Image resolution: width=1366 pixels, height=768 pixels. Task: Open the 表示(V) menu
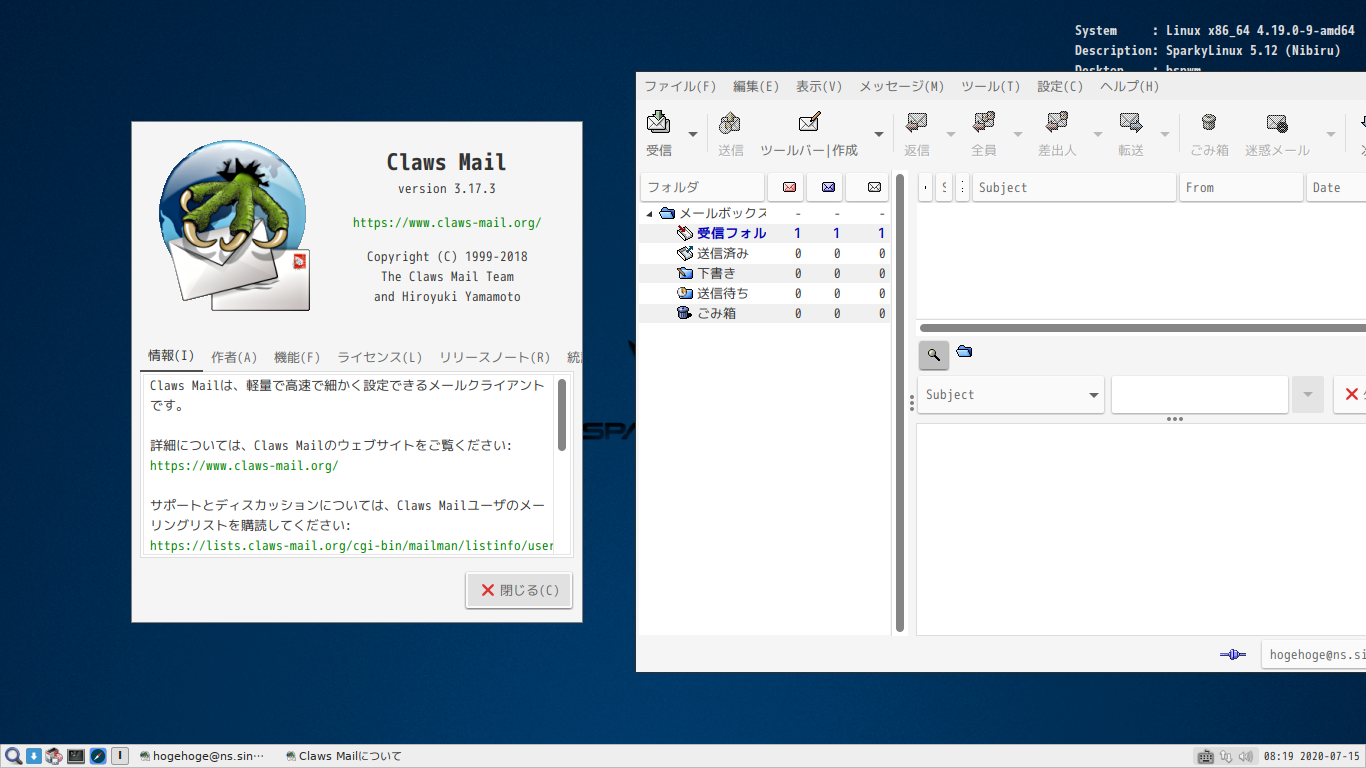[819, 86]
